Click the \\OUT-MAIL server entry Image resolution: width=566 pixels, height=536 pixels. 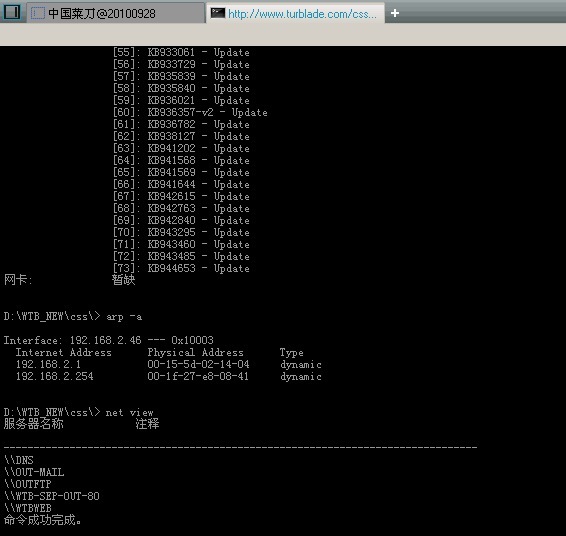coord(34,472)
